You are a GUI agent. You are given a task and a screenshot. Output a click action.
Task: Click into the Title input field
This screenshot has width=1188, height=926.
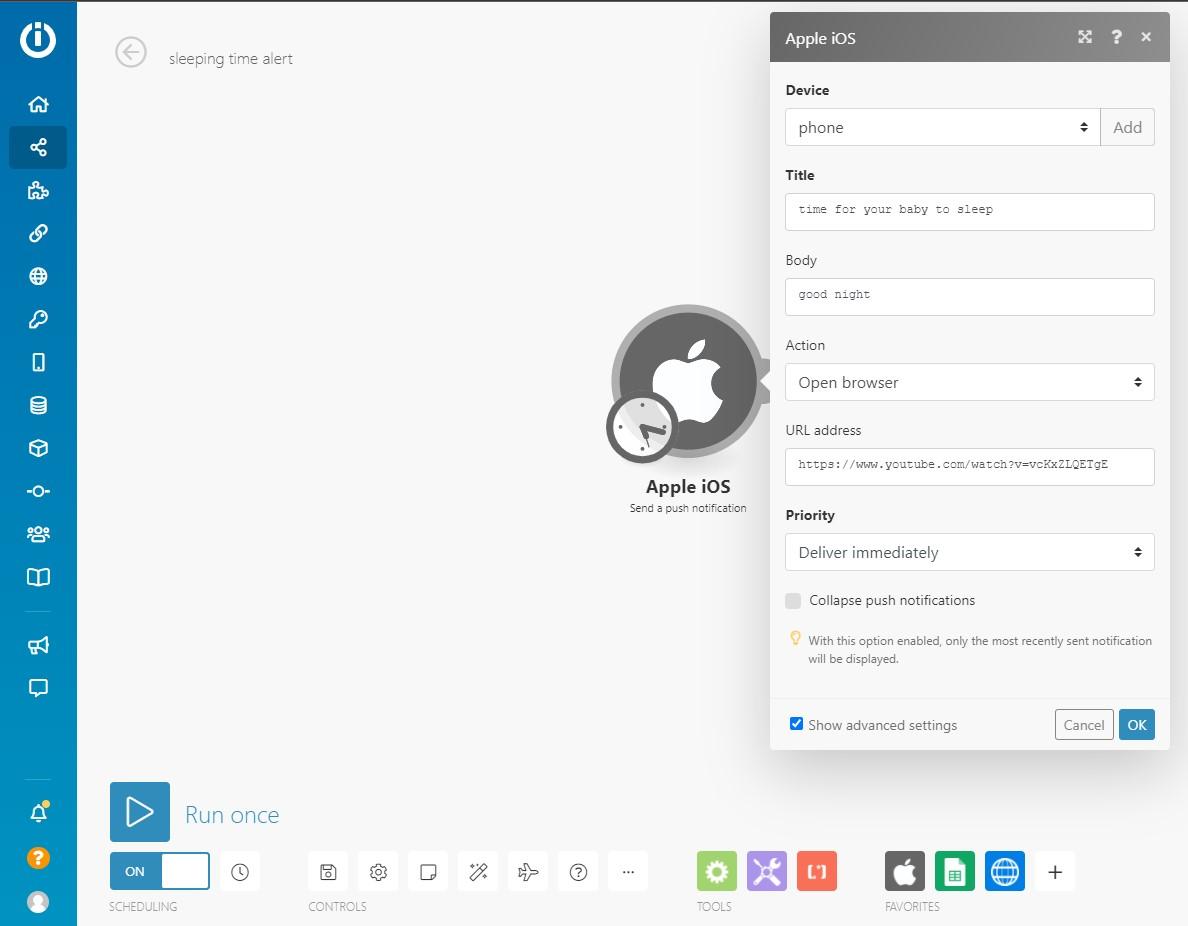[970, 212]
